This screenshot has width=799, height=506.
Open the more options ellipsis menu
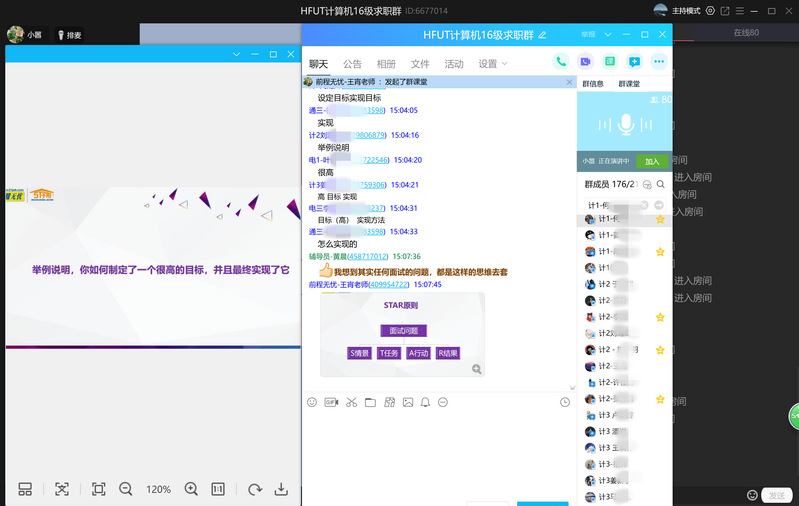point(659,62)
